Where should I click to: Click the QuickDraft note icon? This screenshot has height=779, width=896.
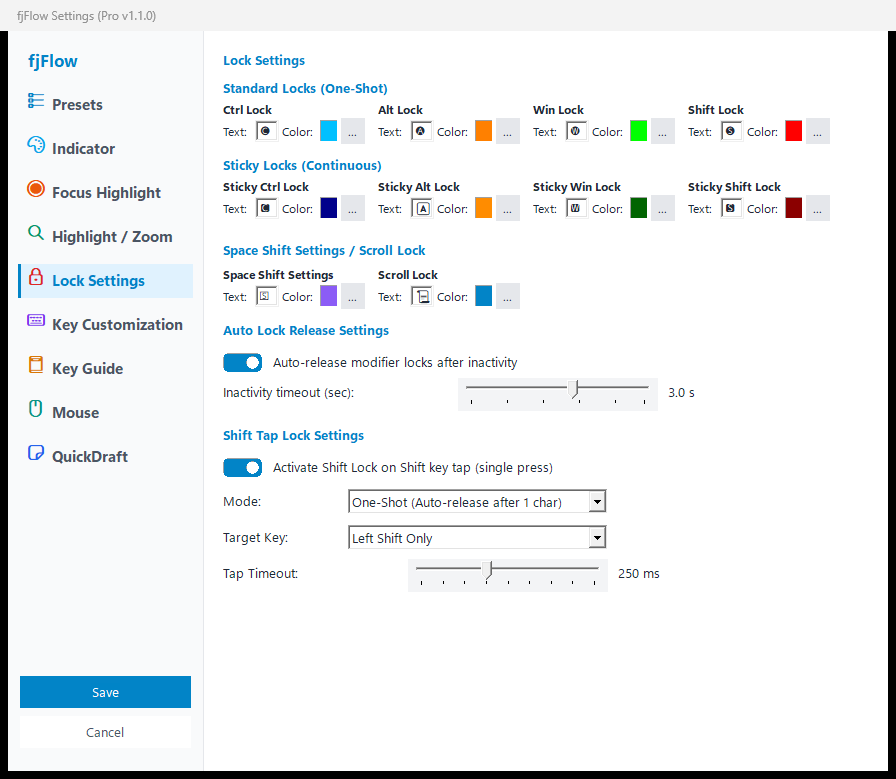[35, 453]
